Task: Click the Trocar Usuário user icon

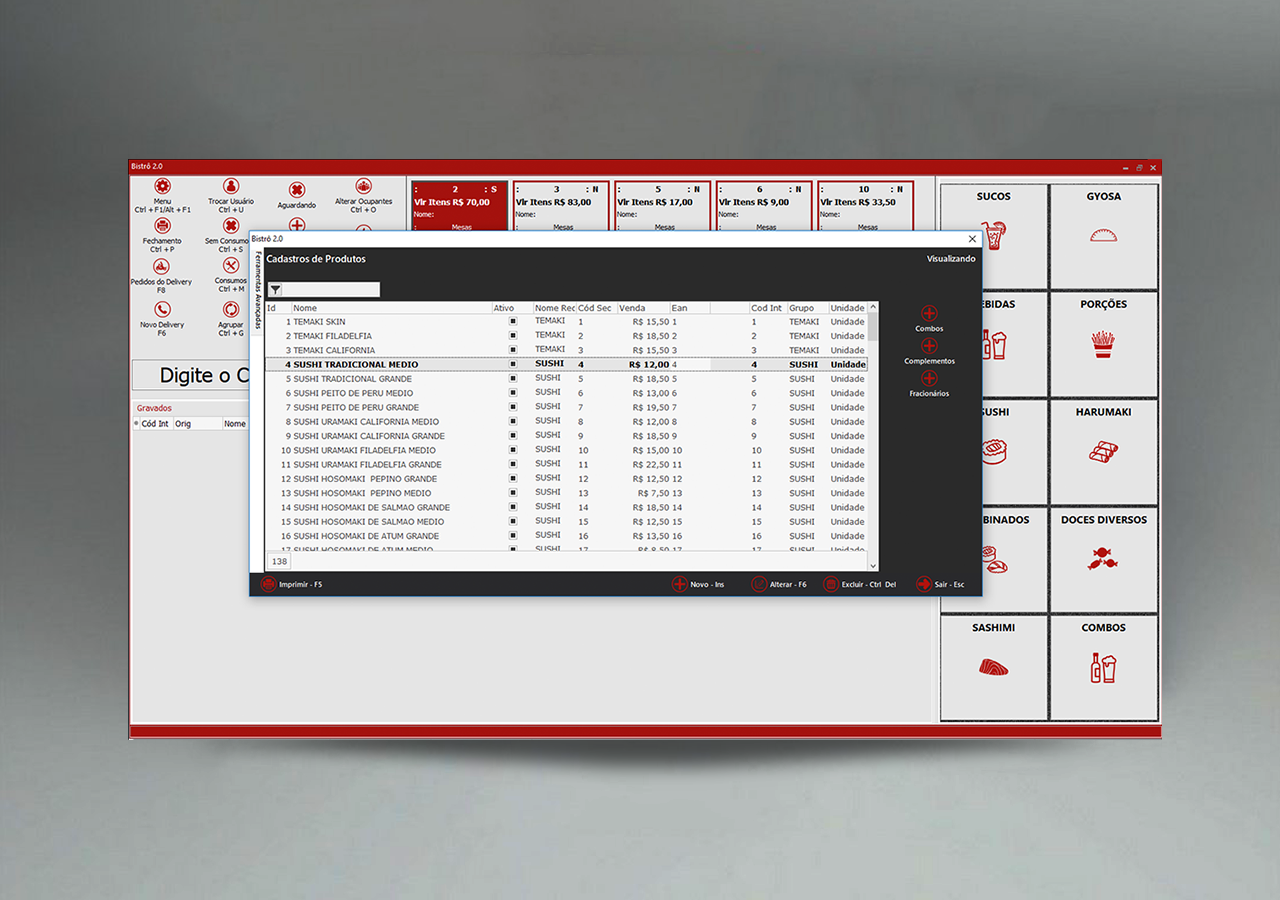Action: 231,186
